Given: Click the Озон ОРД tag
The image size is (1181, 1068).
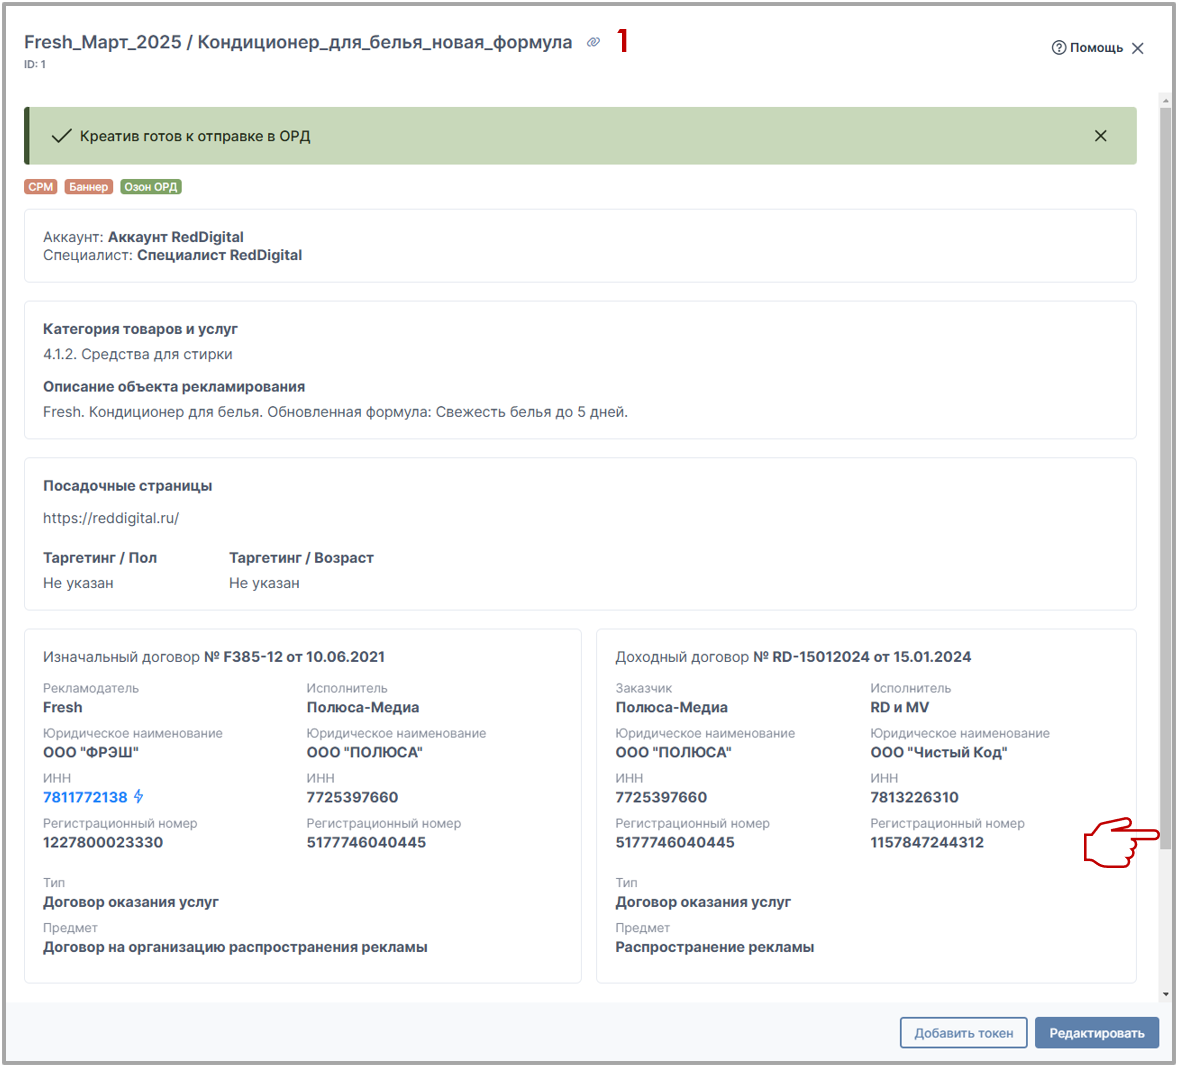Looking at the screenshot, I should pyautogui.click(x=151, y=187).
